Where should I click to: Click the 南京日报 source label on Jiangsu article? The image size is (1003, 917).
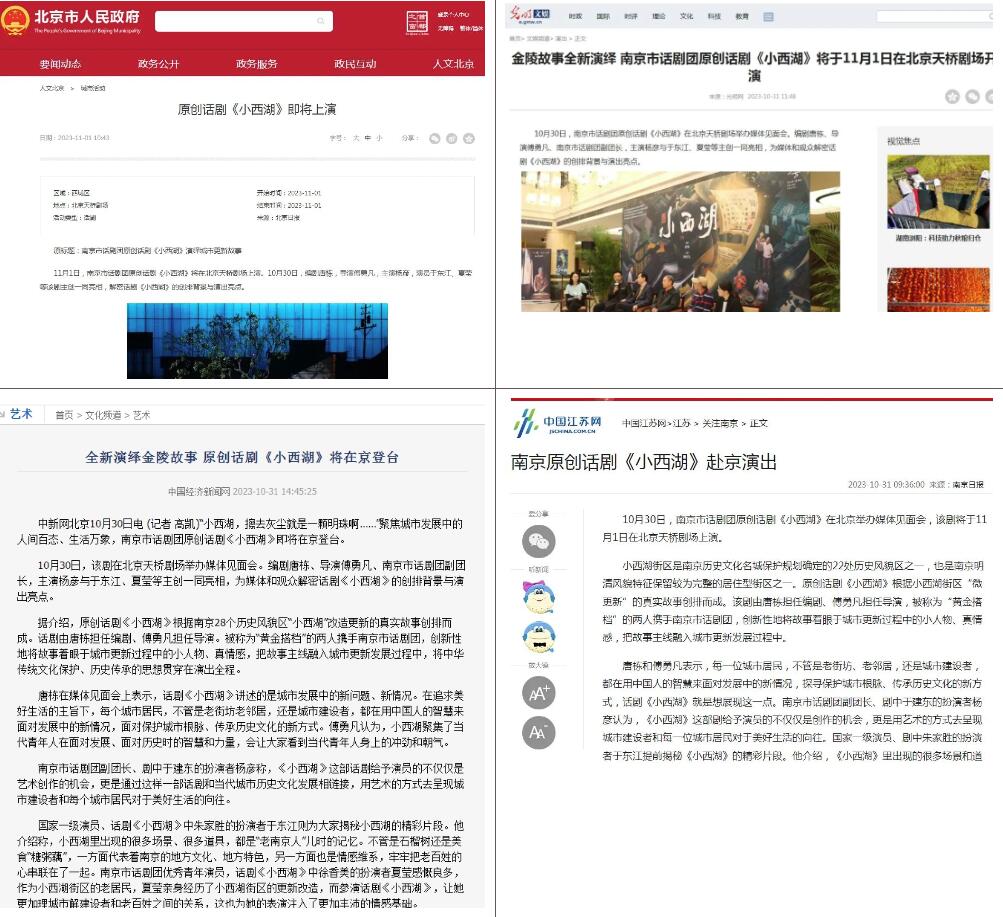click(968, 485)
